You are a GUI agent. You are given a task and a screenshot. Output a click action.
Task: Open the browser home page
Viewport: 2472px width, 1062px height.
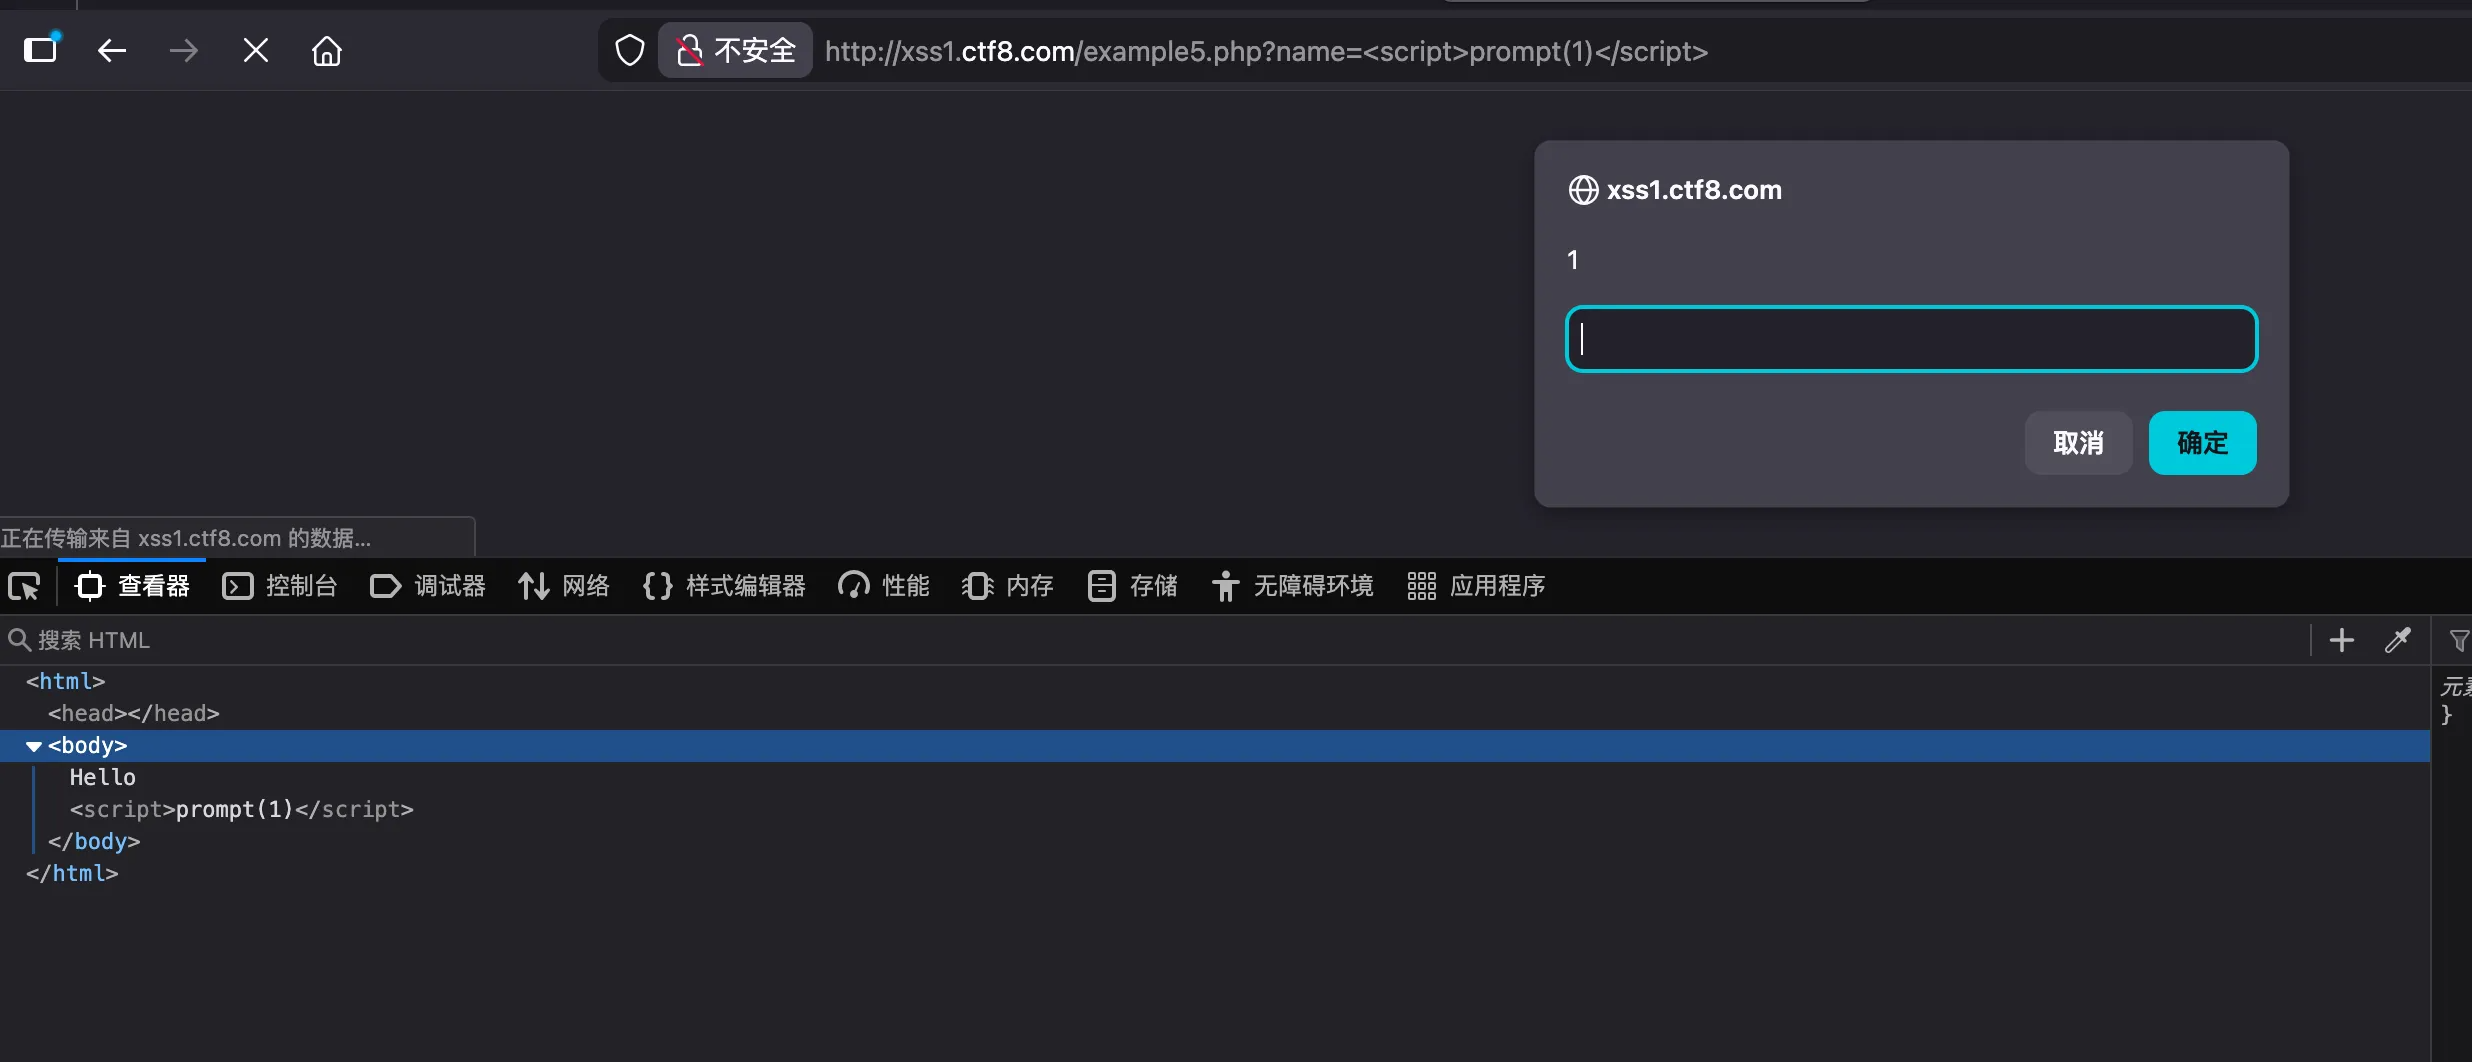click(327, 50)
